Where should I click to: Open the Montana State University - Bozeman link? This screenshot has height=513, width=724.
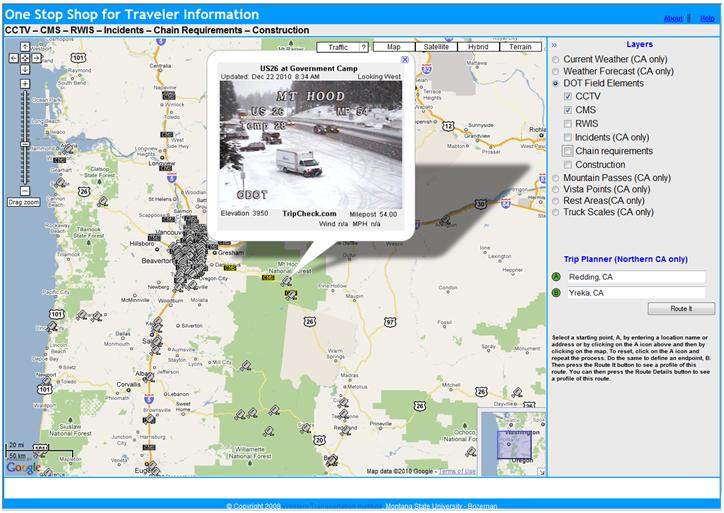pyautogui.click(x=441, y=507)
